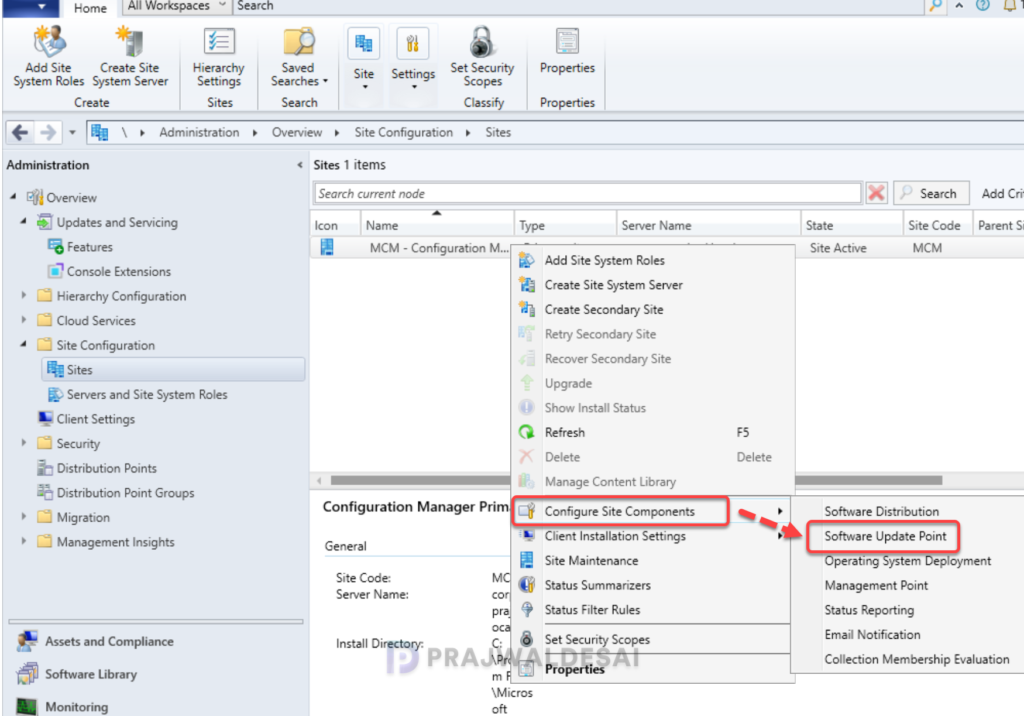The width and height of the screenshot is (1024, 716).
Task: Select Email Notification submenu item
Action: [872, 635]
